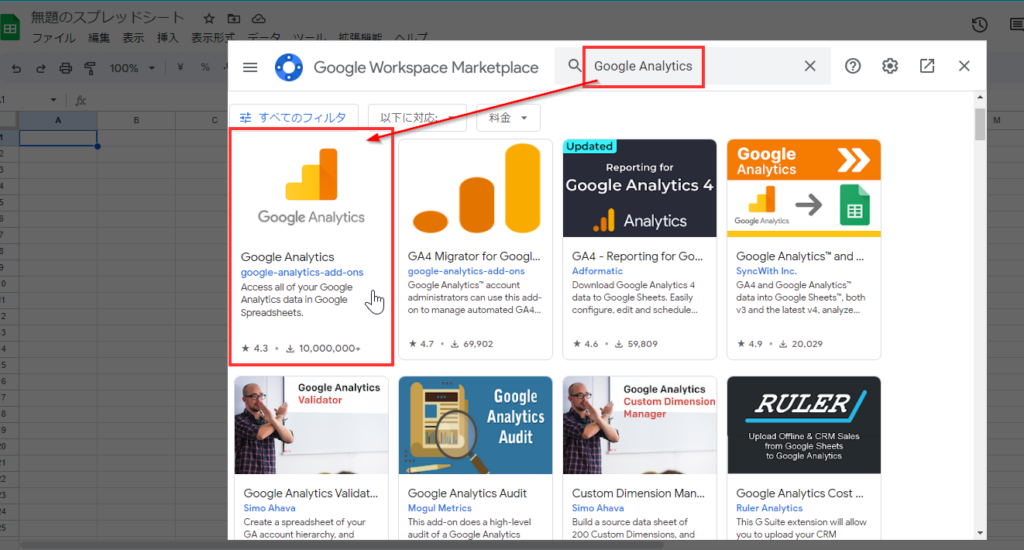Image resolution: width=1024 pixels, height=550 pixels.
Task: Click the Mogul Metrics developer link
Action: [x=440, y=508]
